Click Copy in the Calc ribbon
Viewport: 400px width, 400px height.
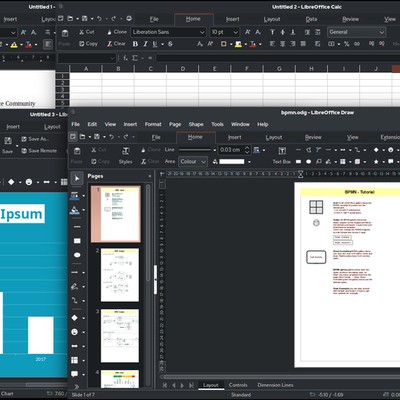88,44
